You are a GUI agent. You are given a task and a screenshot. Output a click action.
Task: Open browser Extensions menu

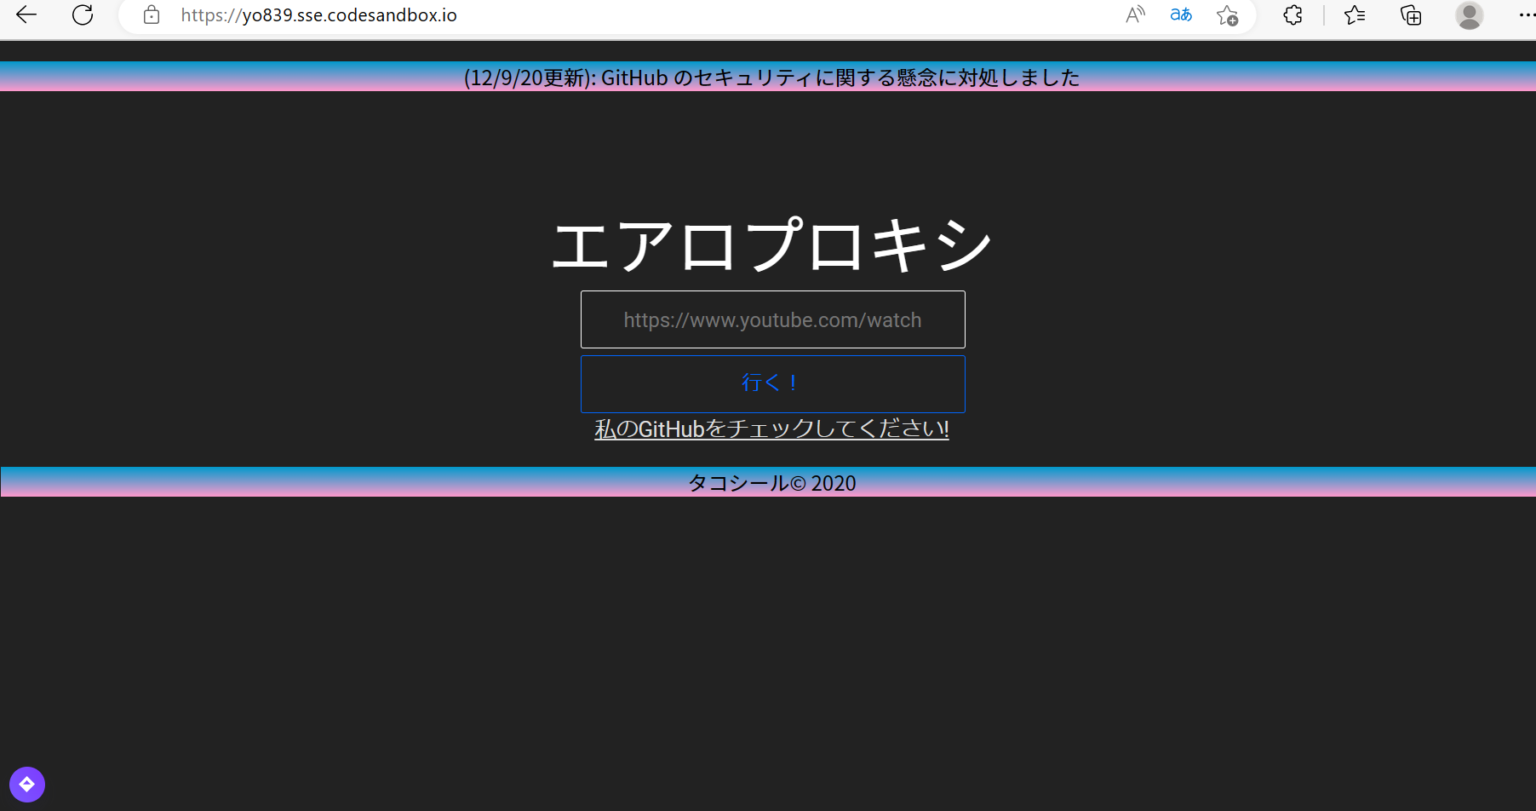(x=1292, y=15)
